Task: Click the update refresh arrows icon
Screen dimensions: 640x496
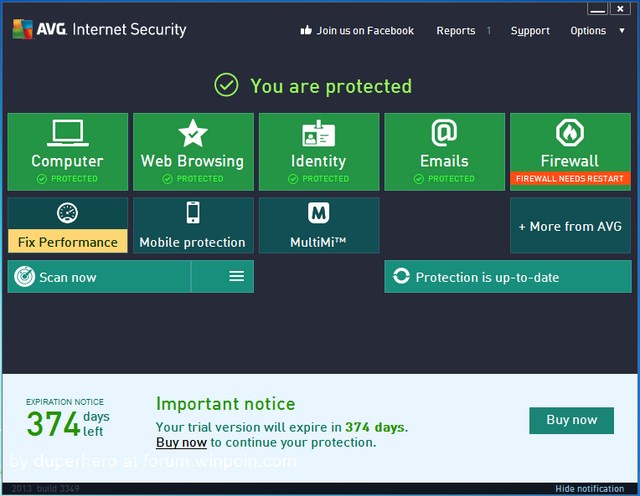Action: [401, 276]
